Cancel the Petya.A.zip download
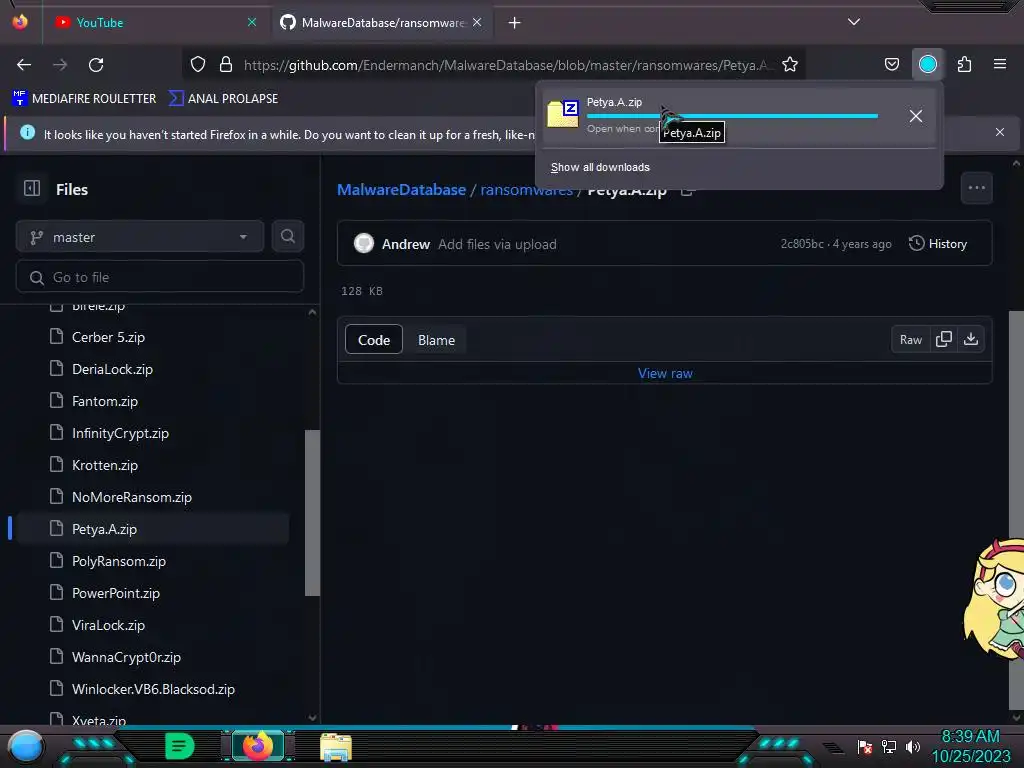 click(916, 116)
